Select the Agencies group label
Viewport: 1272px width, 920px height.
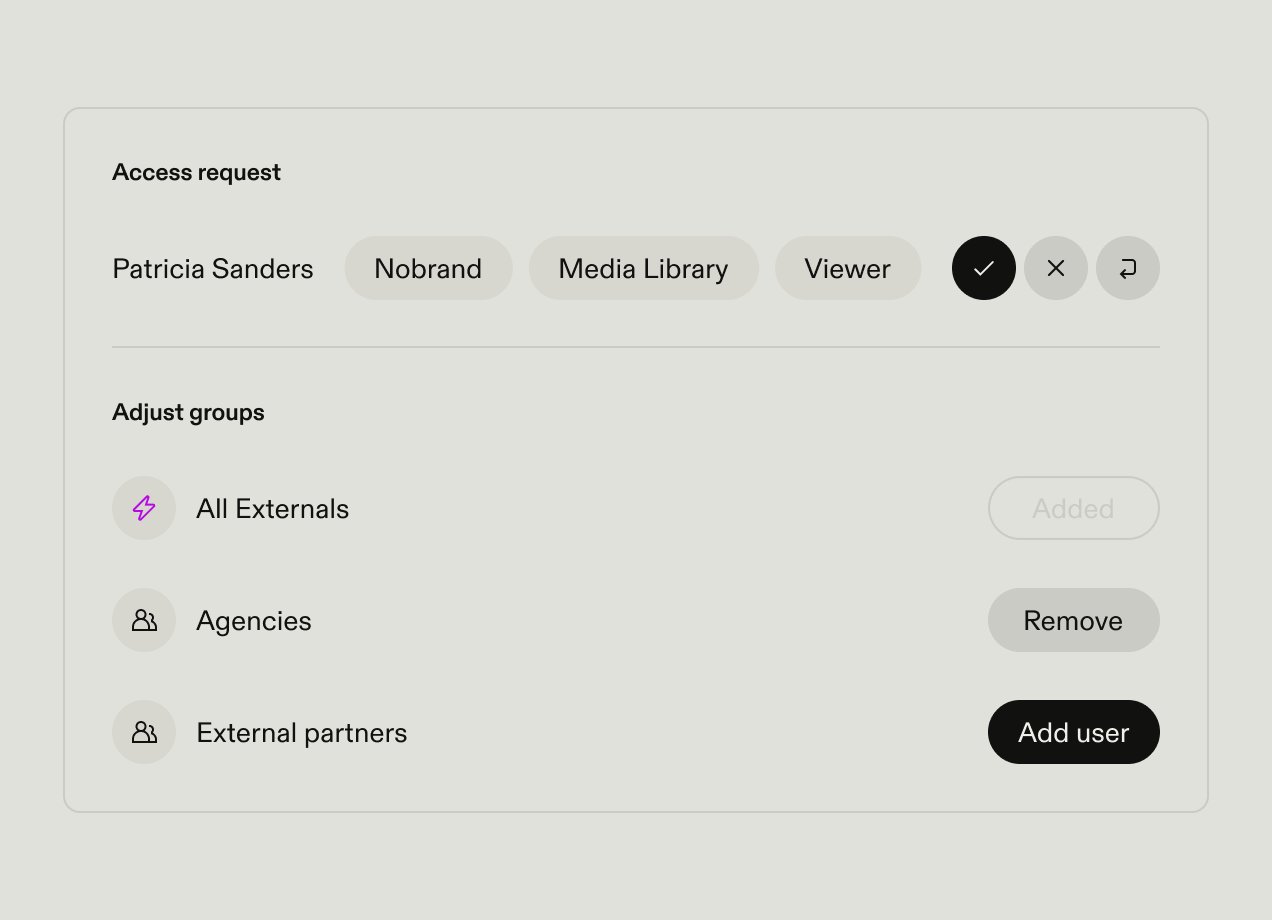click(x=253, y=621)
